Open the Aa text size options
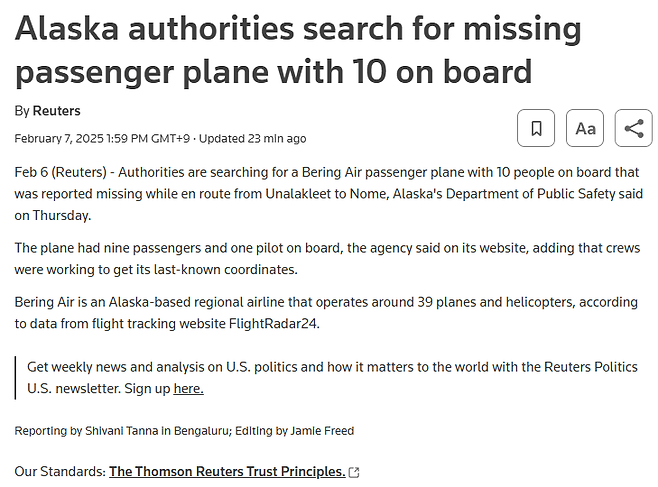The height and width of the screenshot is (487, 658). coord(585,129)
